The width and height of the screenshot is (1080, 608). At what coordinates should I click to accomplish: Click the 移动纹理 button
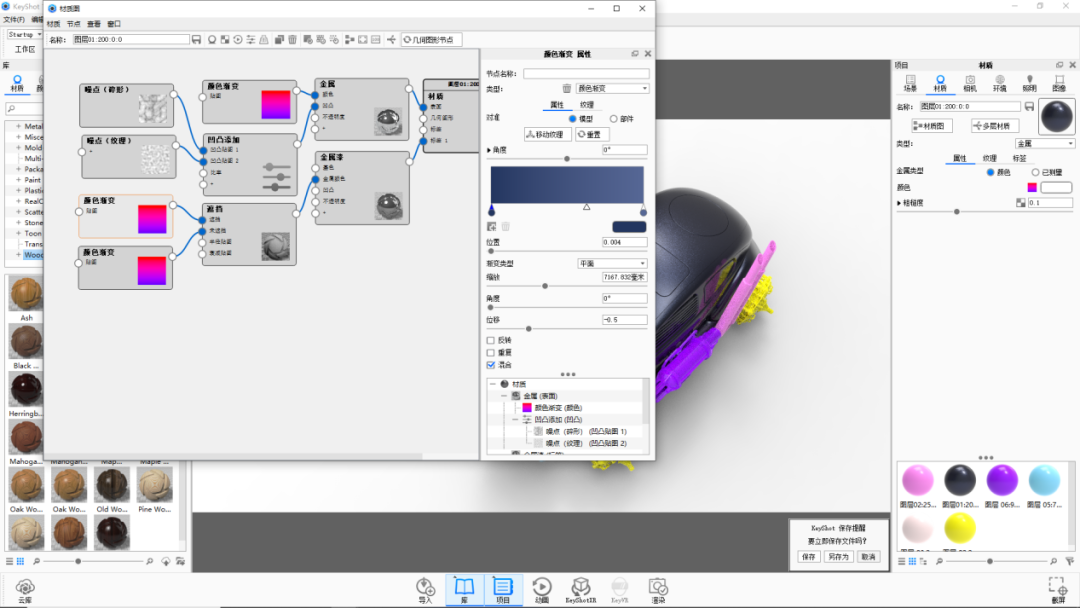[x=547, y=134]
